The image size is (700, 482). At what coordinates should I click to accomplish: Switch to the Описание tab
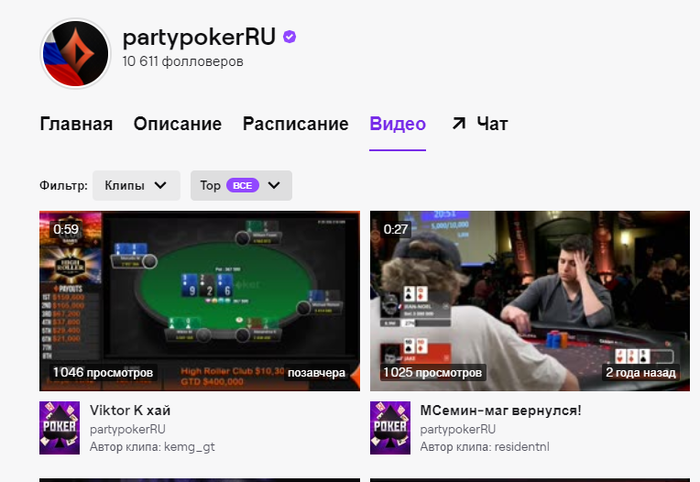tap(178, 124)
